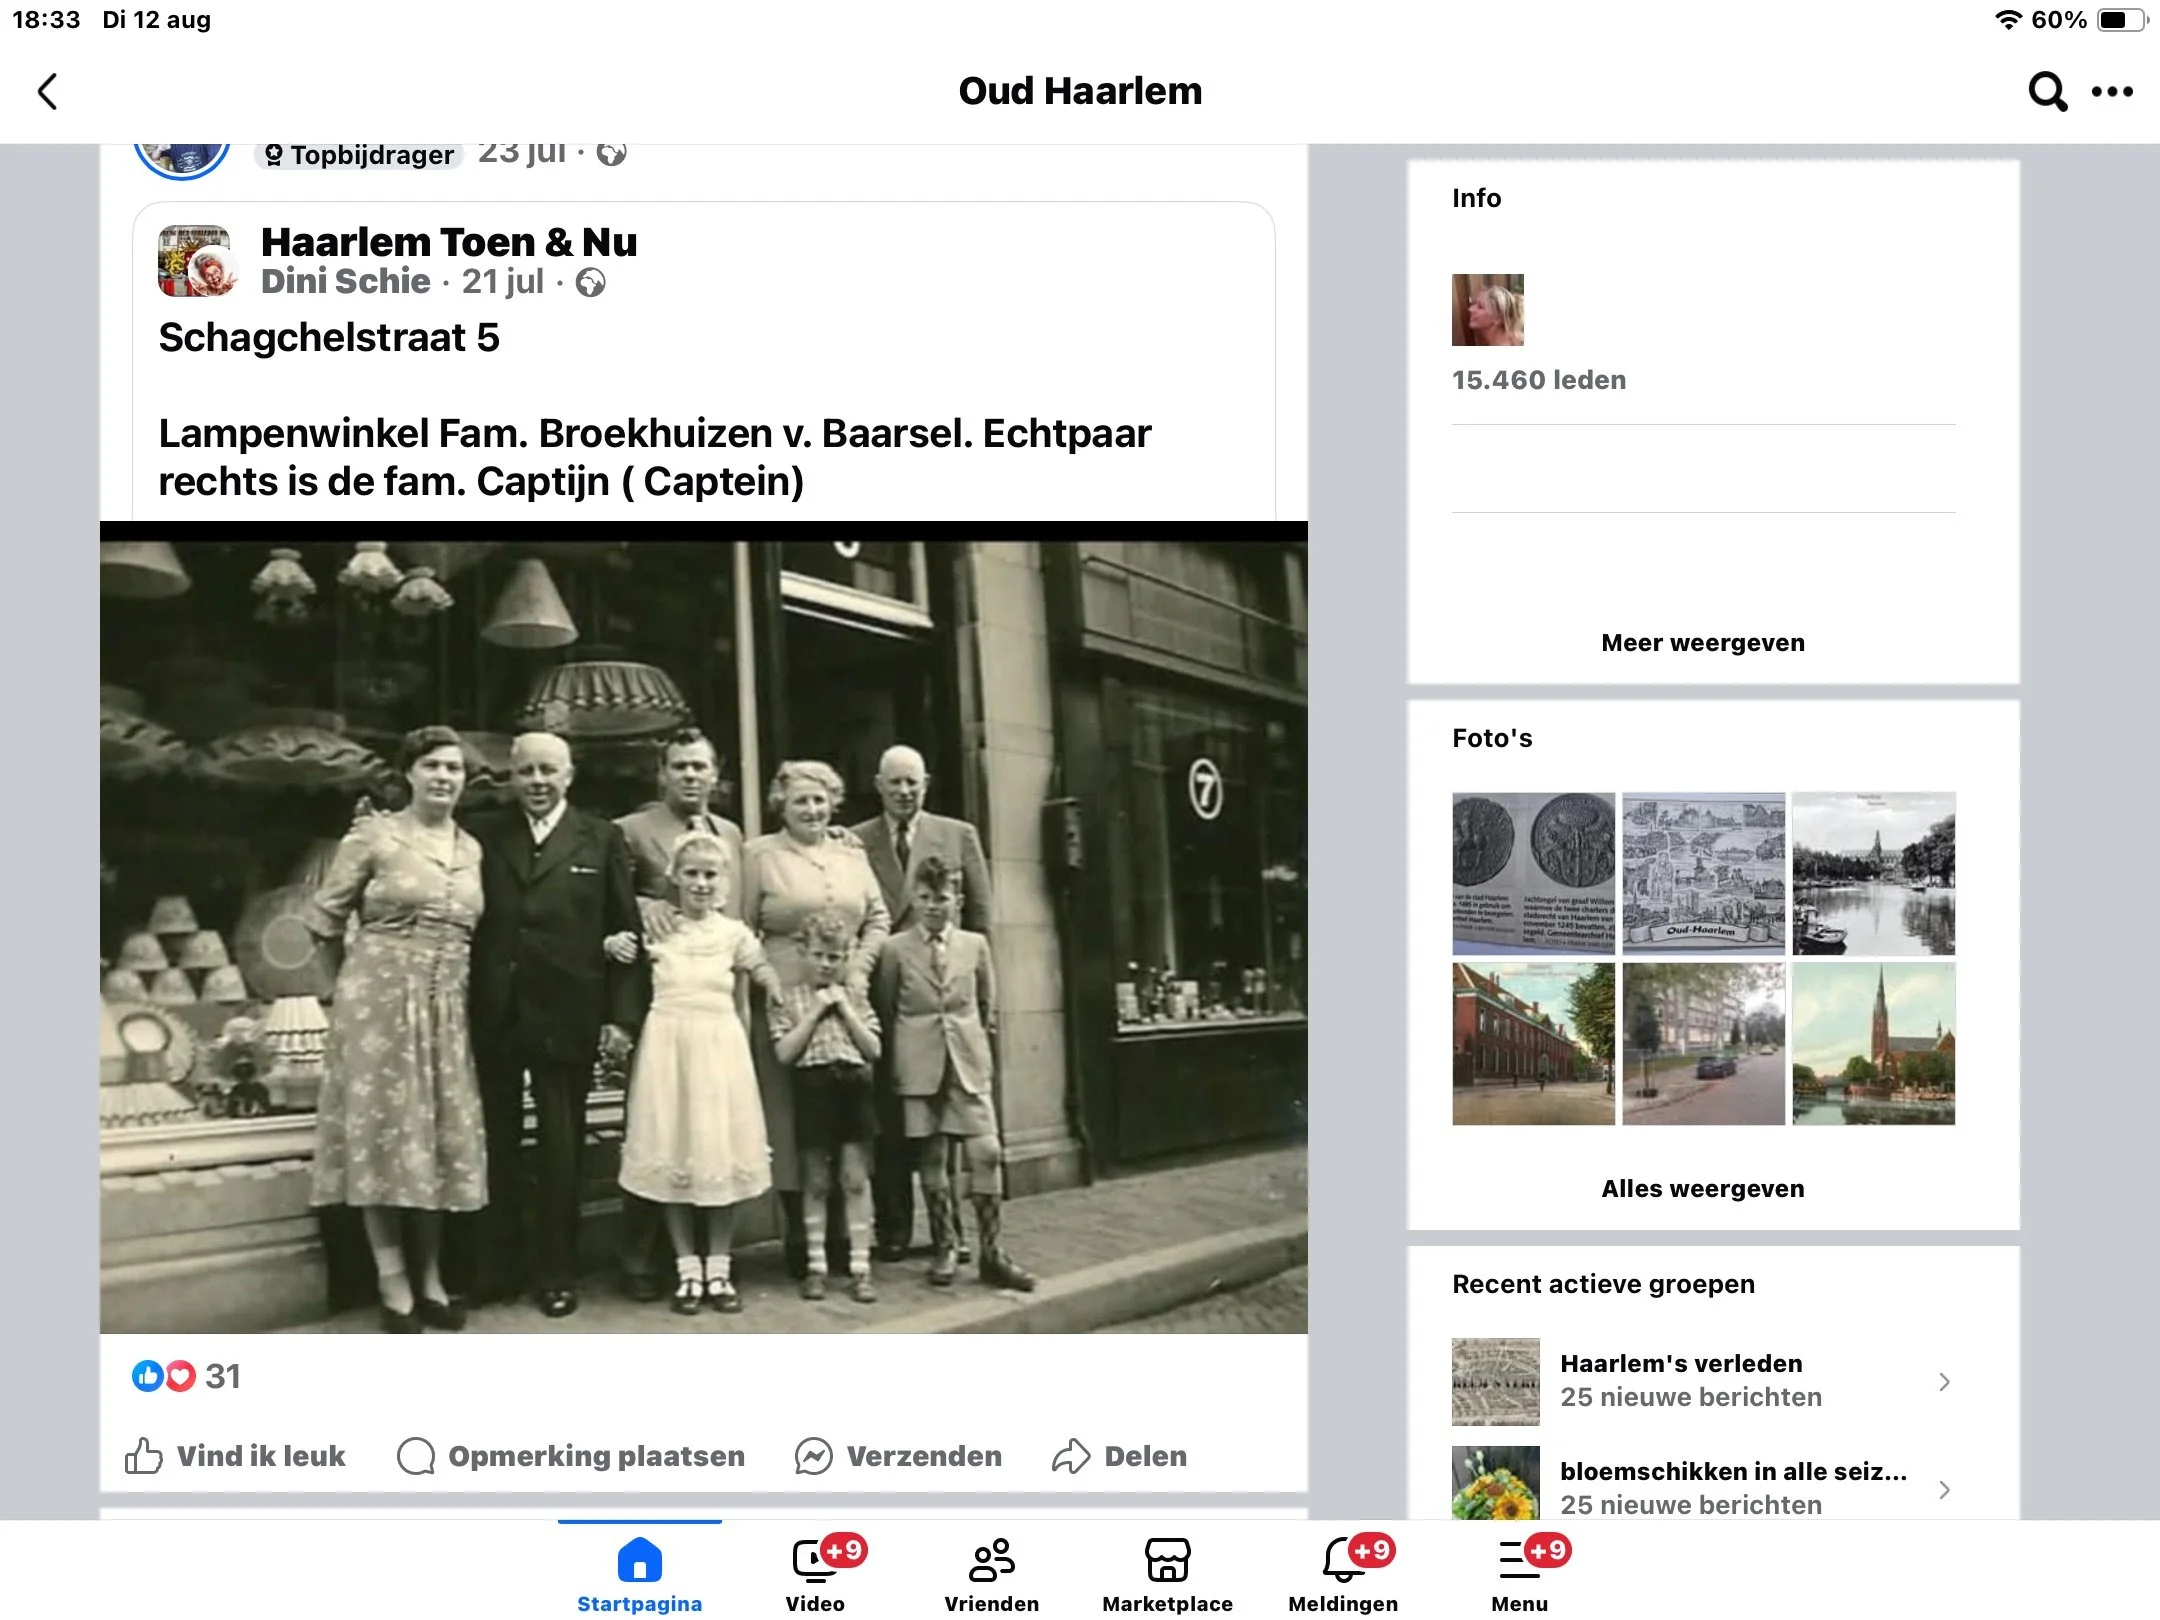Tap the Opmerking plaatsen comment icon
Screen dimensions: 2160x1620
coord(416,1456)
